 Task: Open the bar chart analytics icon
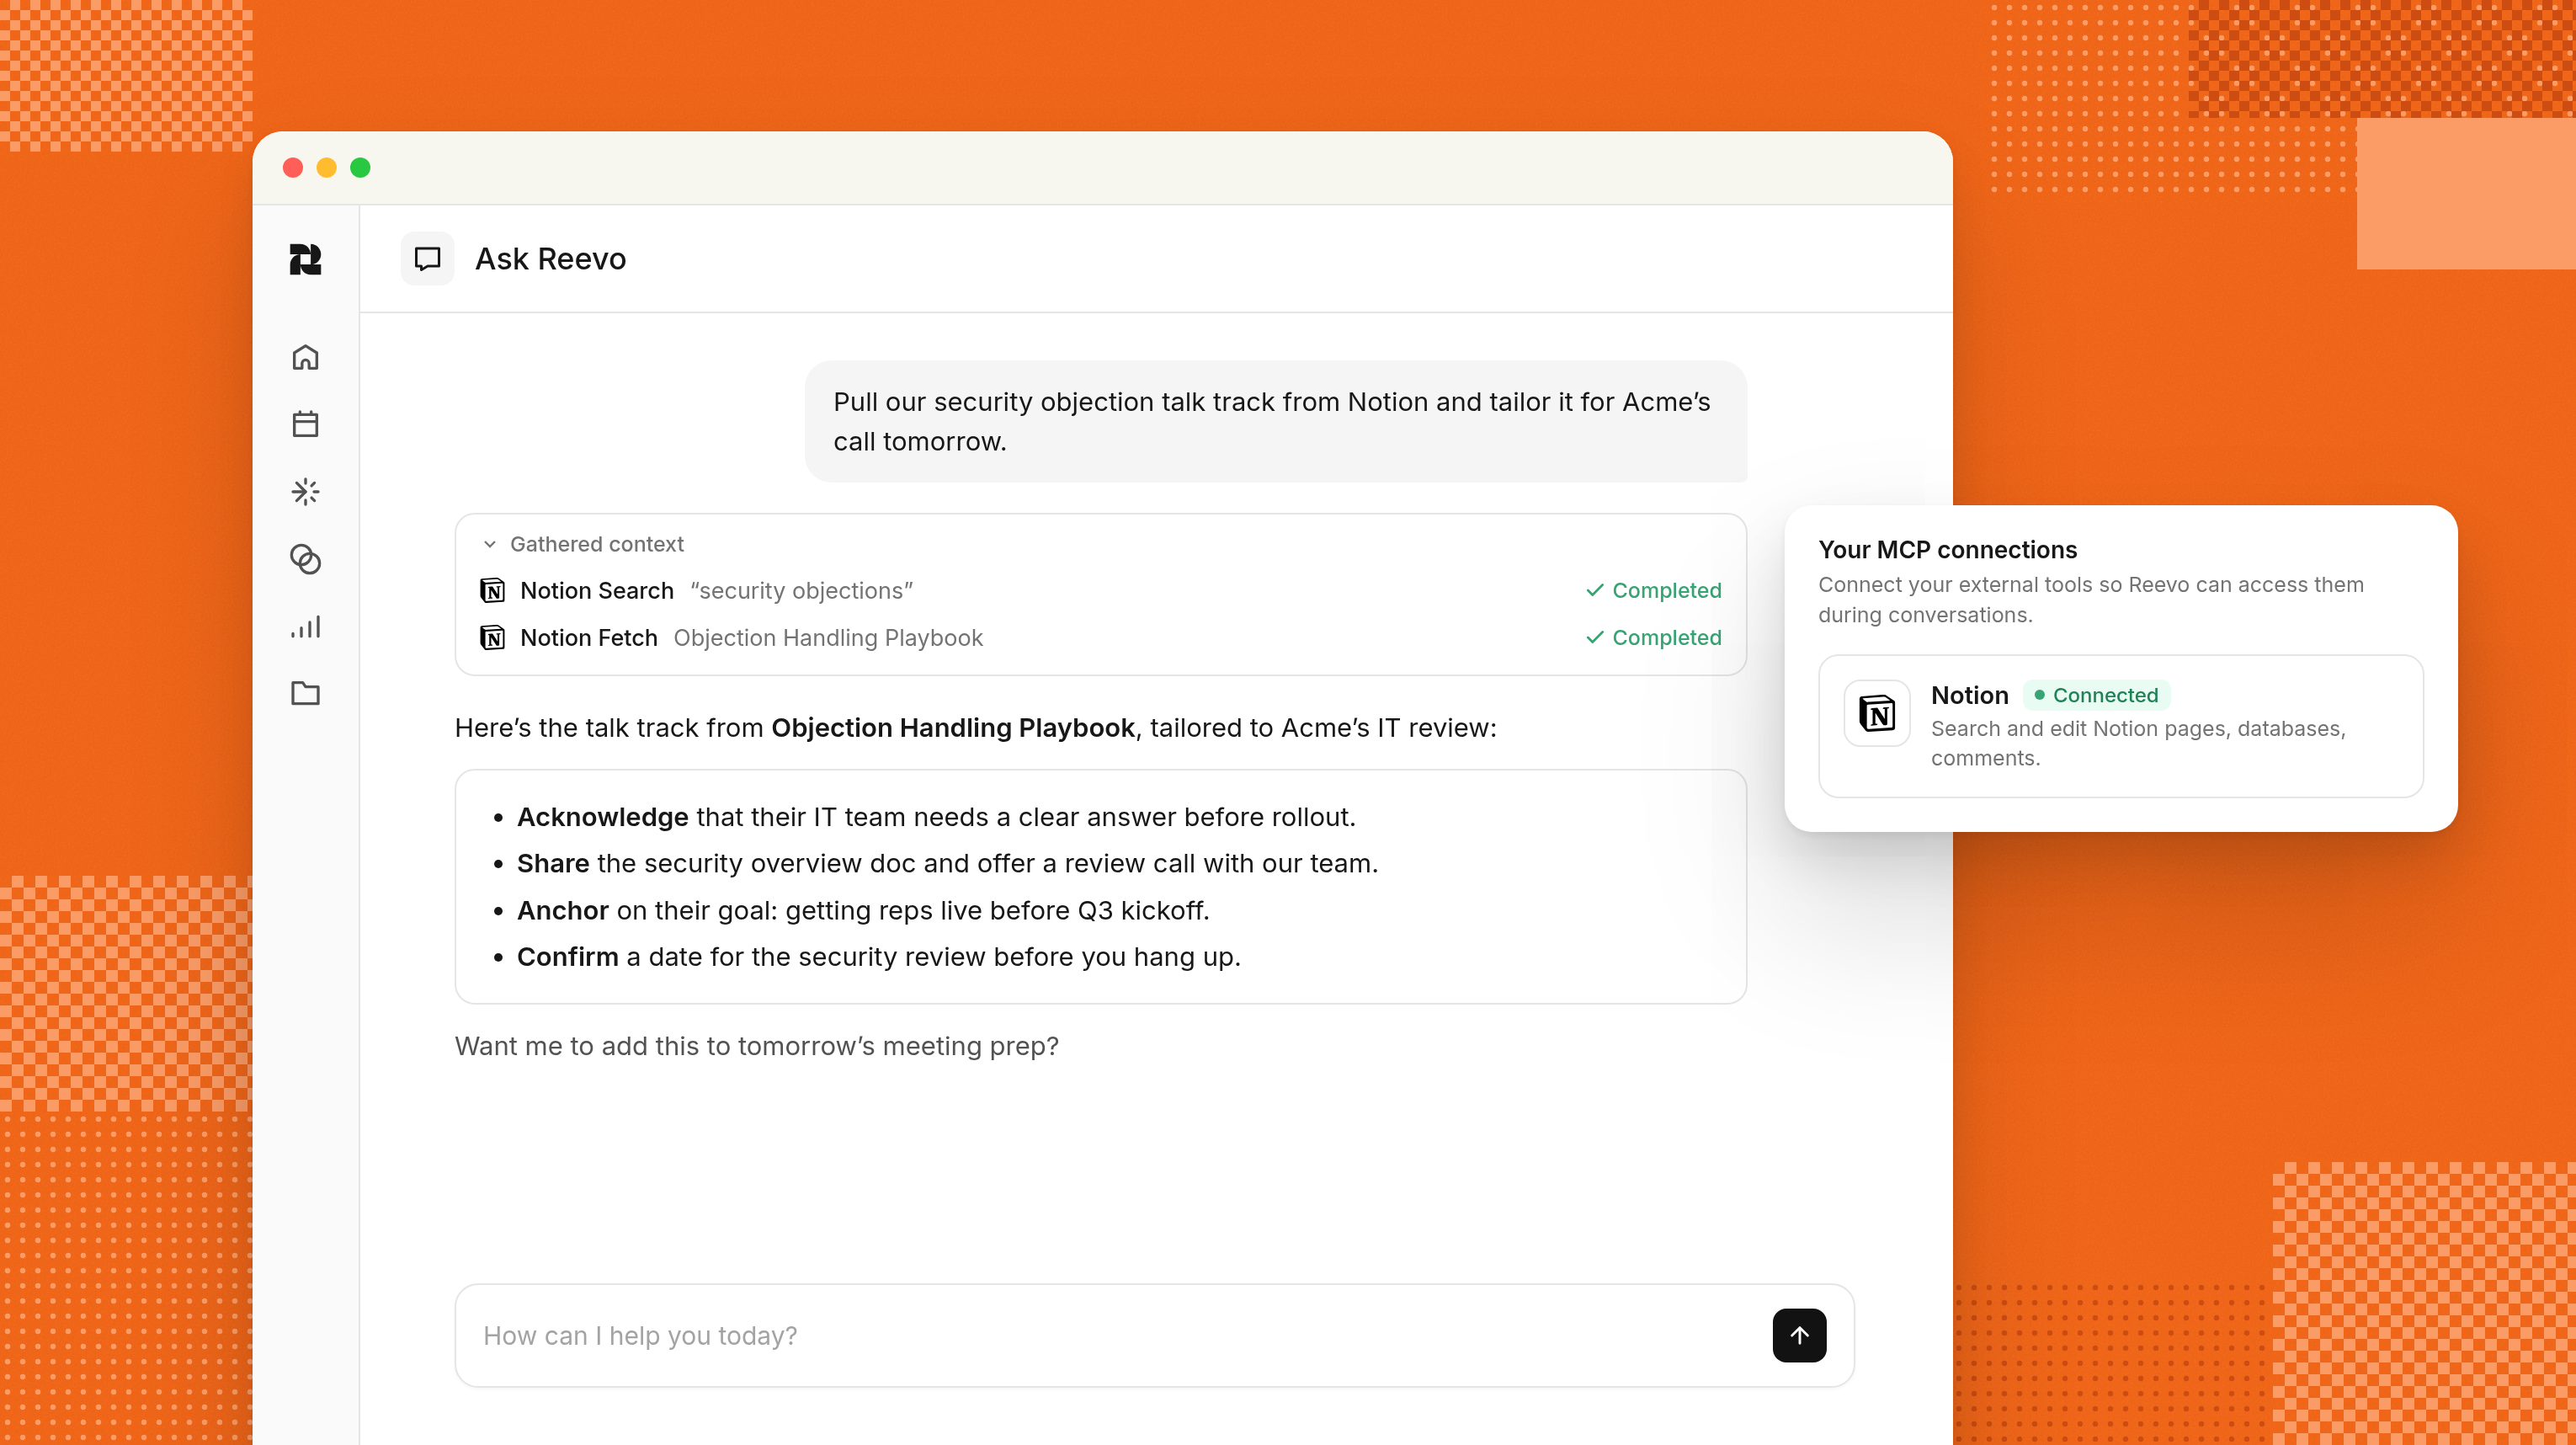(305, 627)
